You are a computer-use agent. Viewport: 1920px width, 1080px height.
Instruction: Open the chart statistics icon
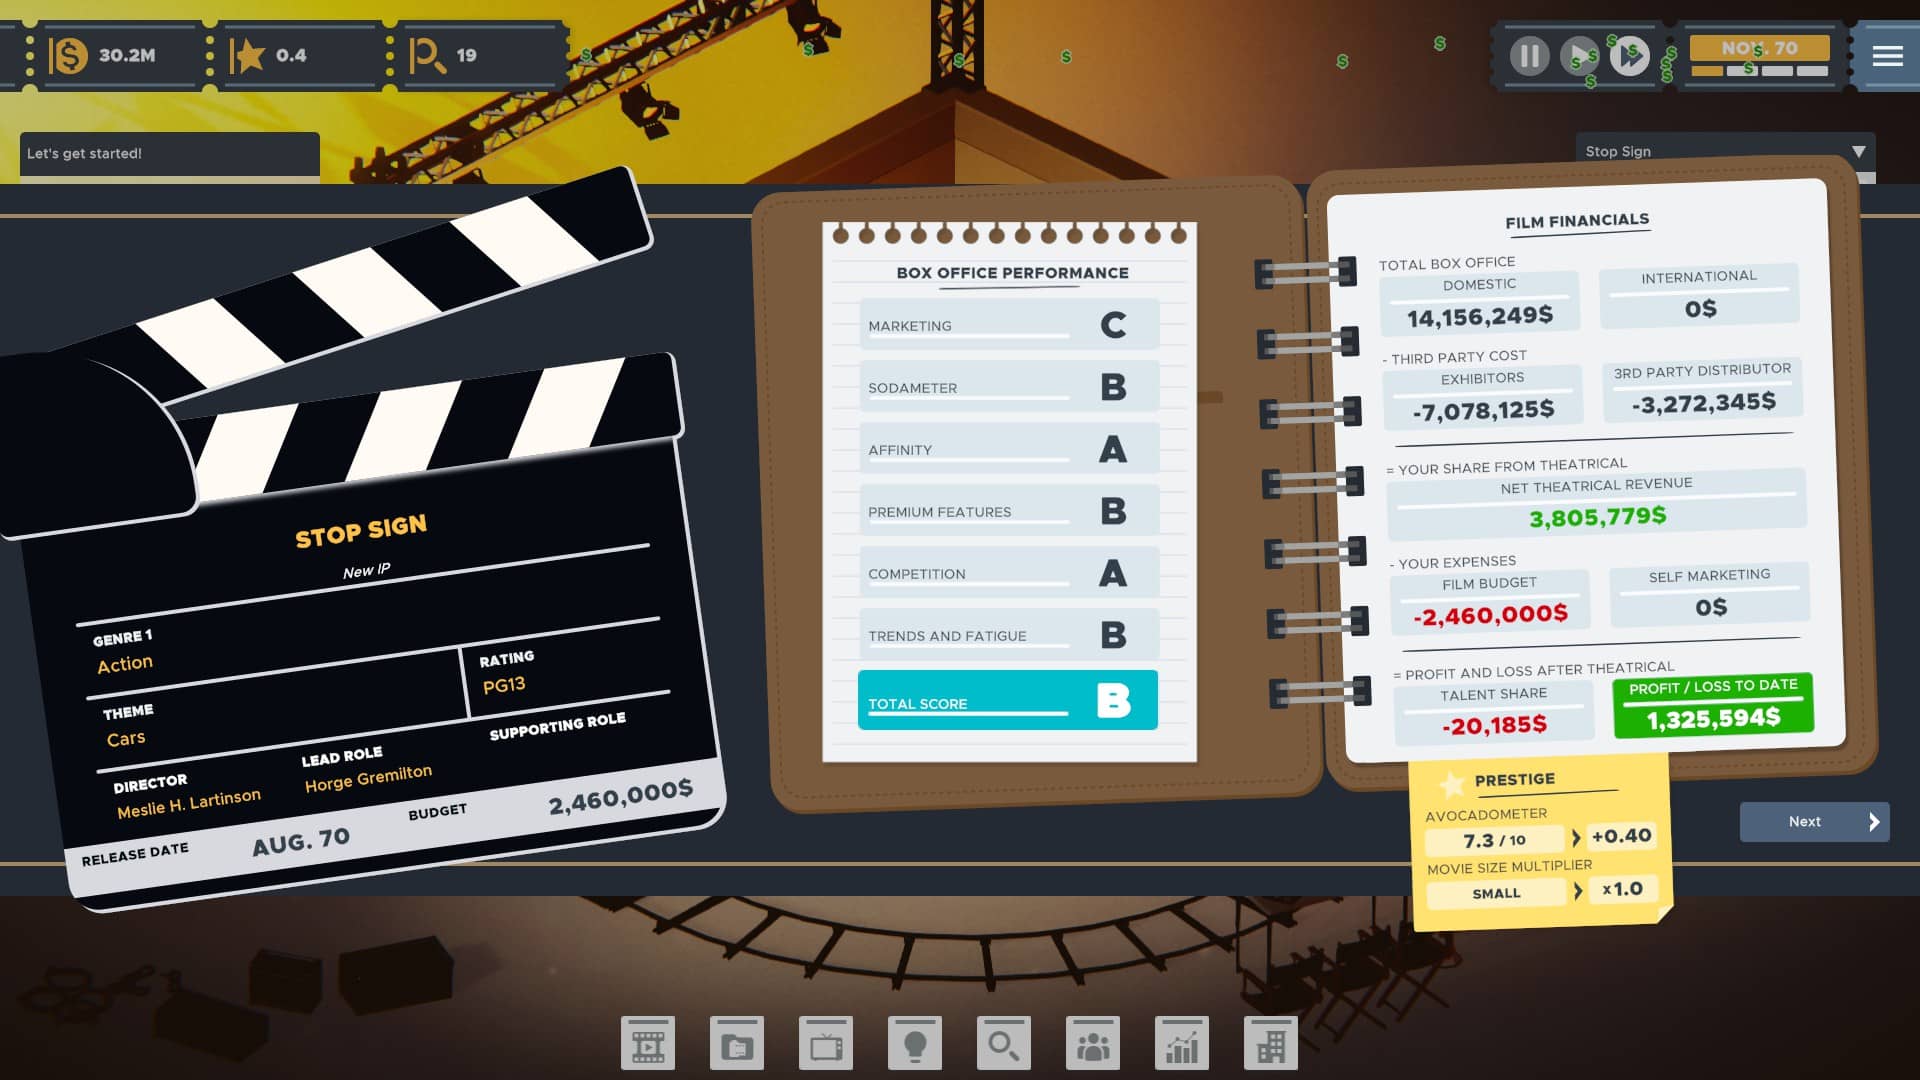point(1182,1044)
